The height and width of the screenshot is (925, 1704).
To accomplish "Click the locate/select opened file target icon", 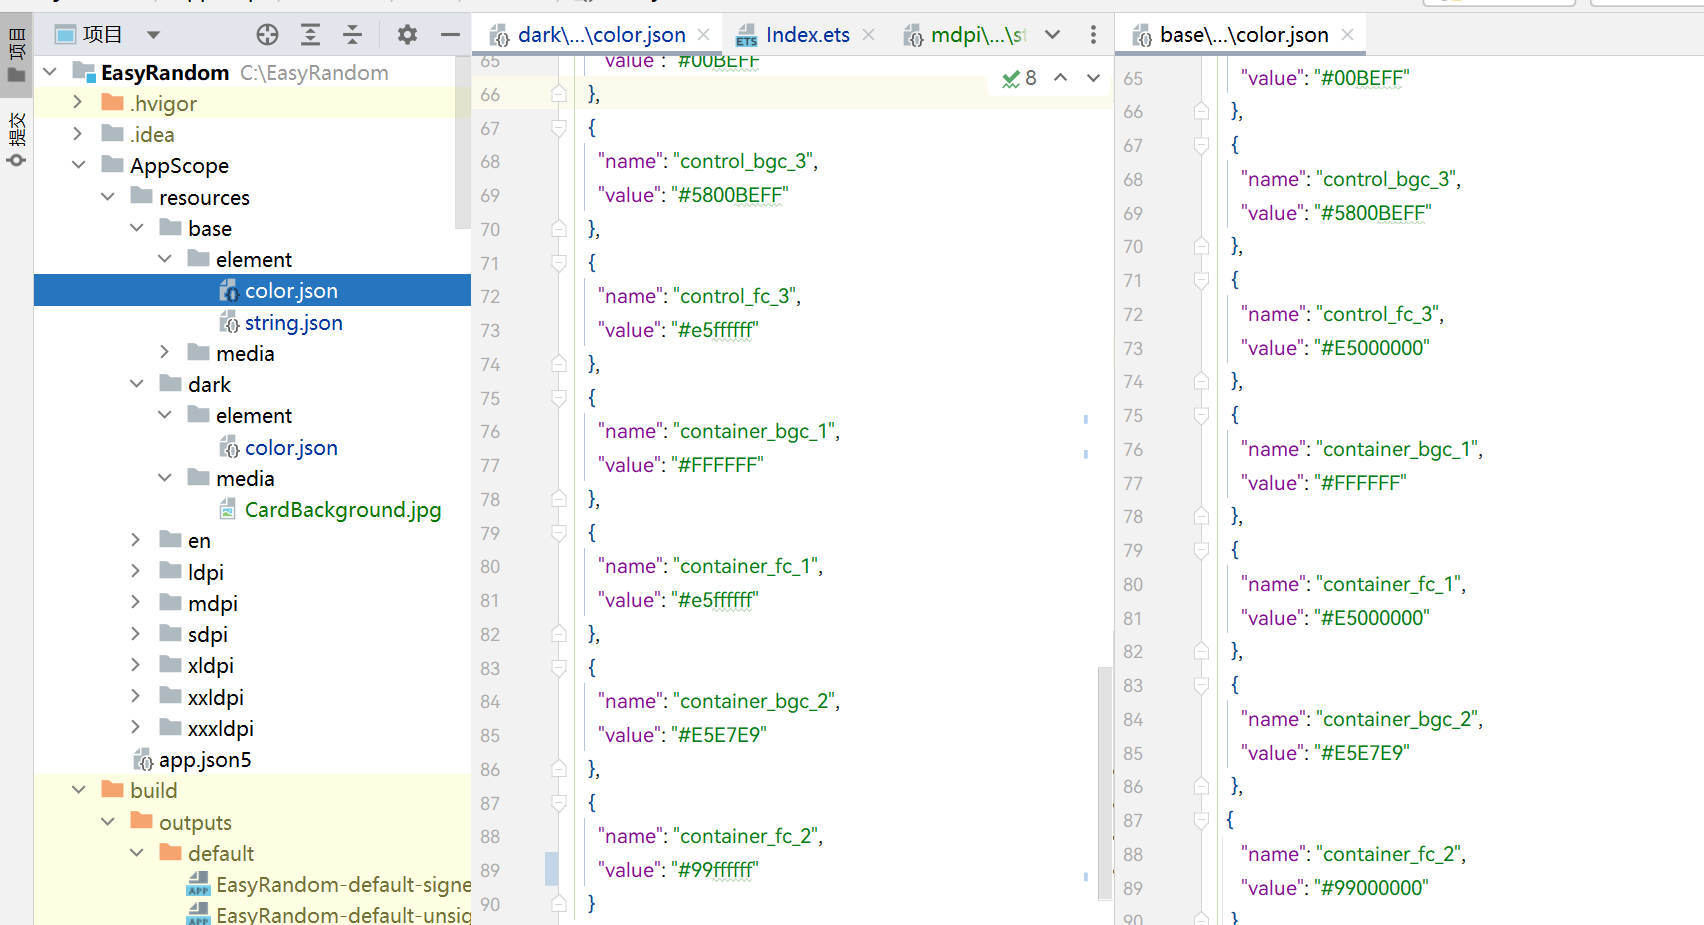I will tap(267, 35).
